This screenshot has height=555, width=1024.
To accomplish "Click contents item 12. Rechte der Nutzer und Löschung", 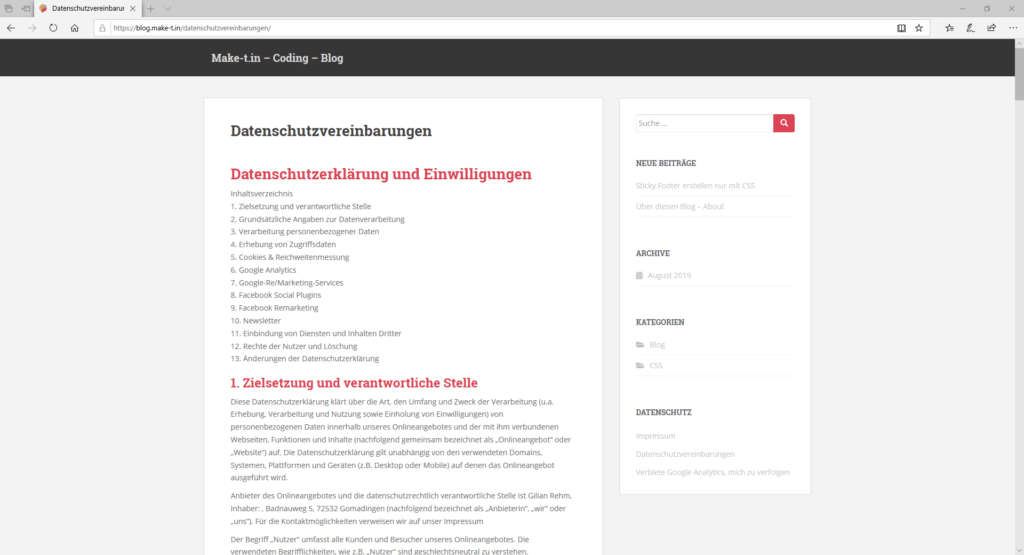I will click(294, 346).
